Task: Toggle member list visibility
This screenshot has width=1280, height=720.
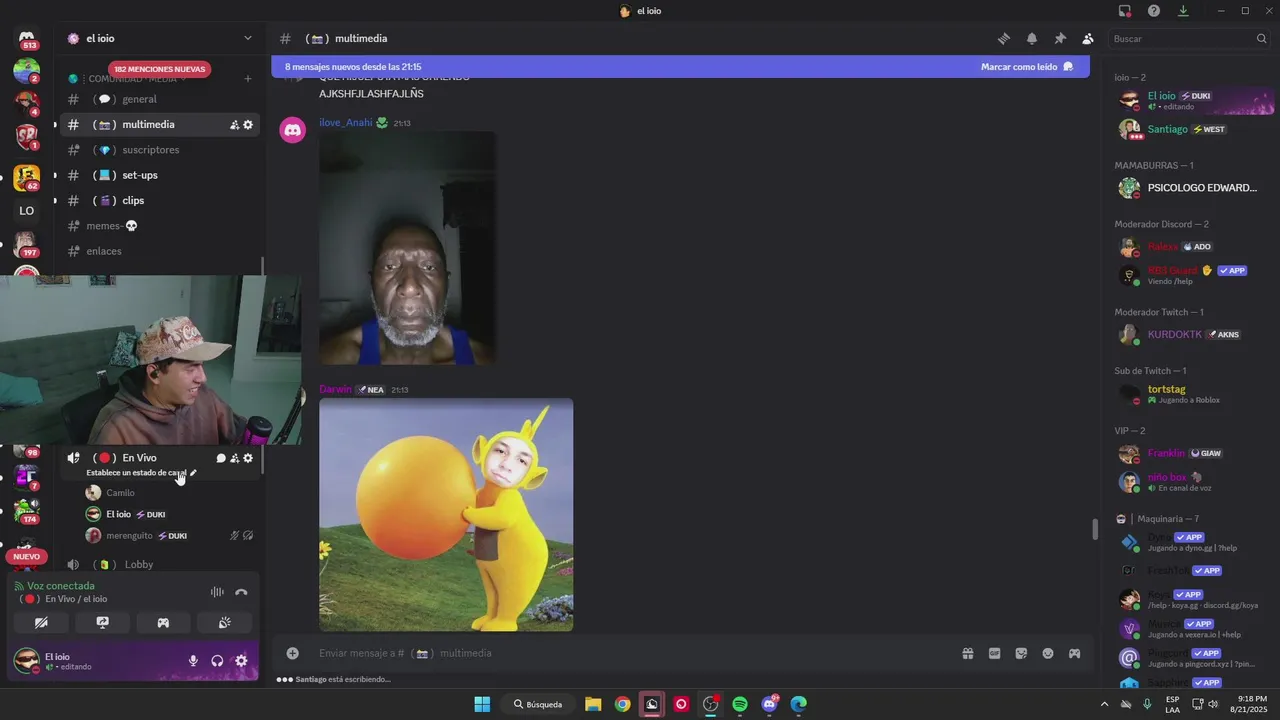Action: click(1087, 38)
